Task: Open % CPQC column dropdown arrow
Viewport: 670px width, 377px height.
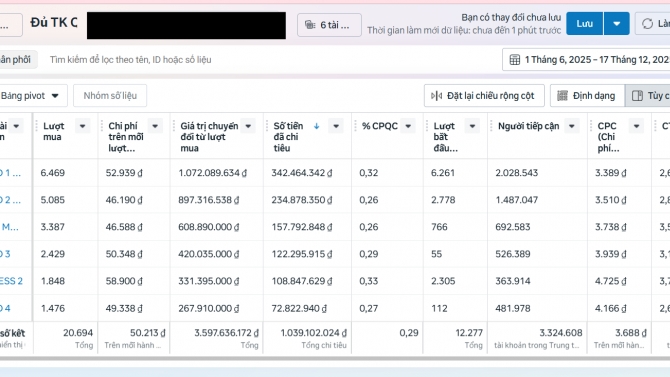Action: [x=408, y=126]
